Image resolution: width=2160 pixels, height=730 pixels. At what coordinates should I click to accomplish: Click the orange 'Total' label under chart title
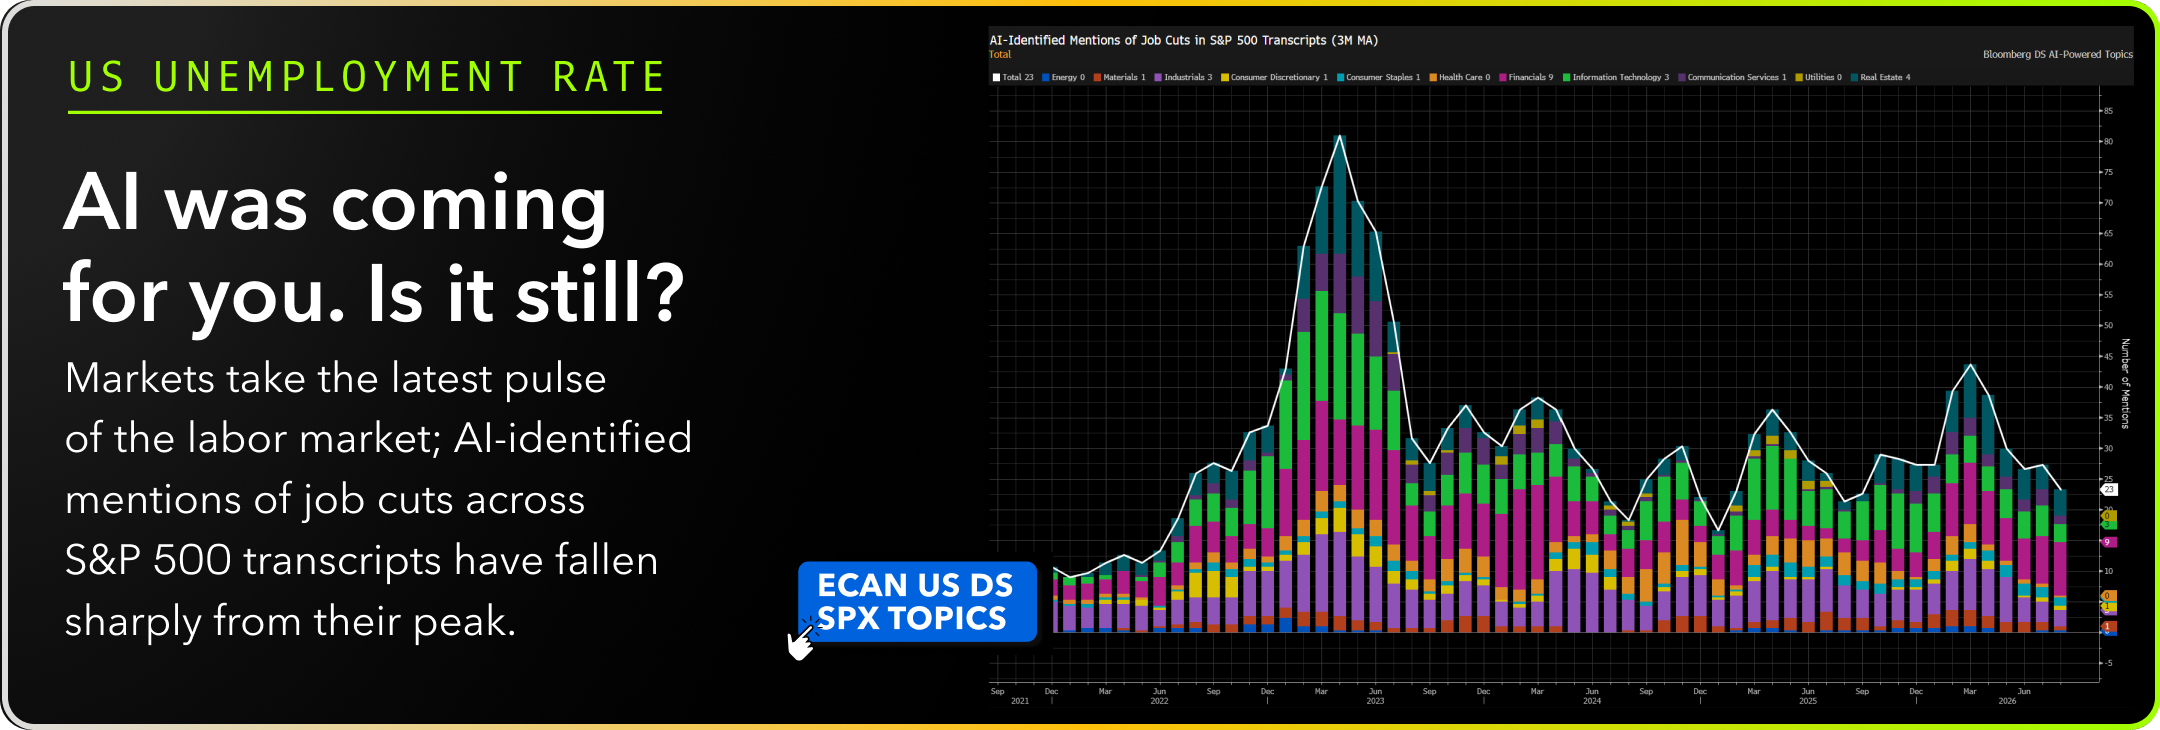tap(1000, 55)
